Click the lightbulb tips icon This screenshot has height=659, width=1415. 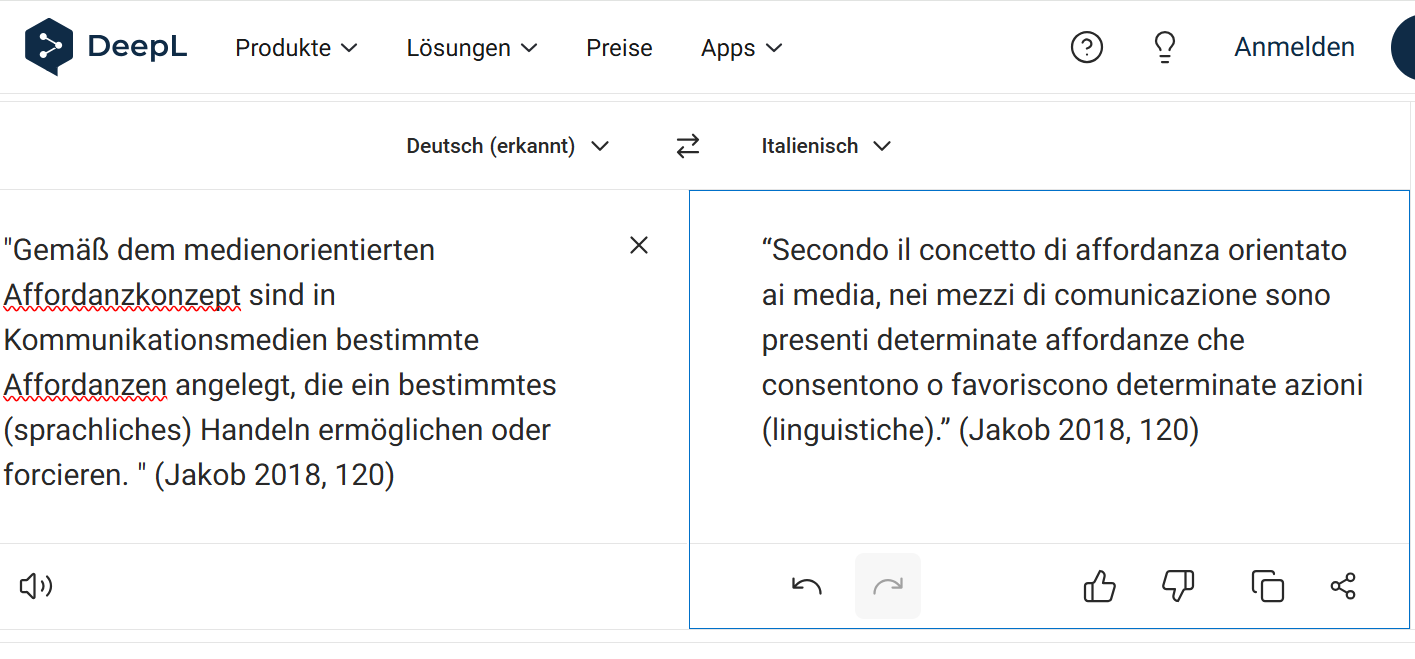tap(1164, 47)
